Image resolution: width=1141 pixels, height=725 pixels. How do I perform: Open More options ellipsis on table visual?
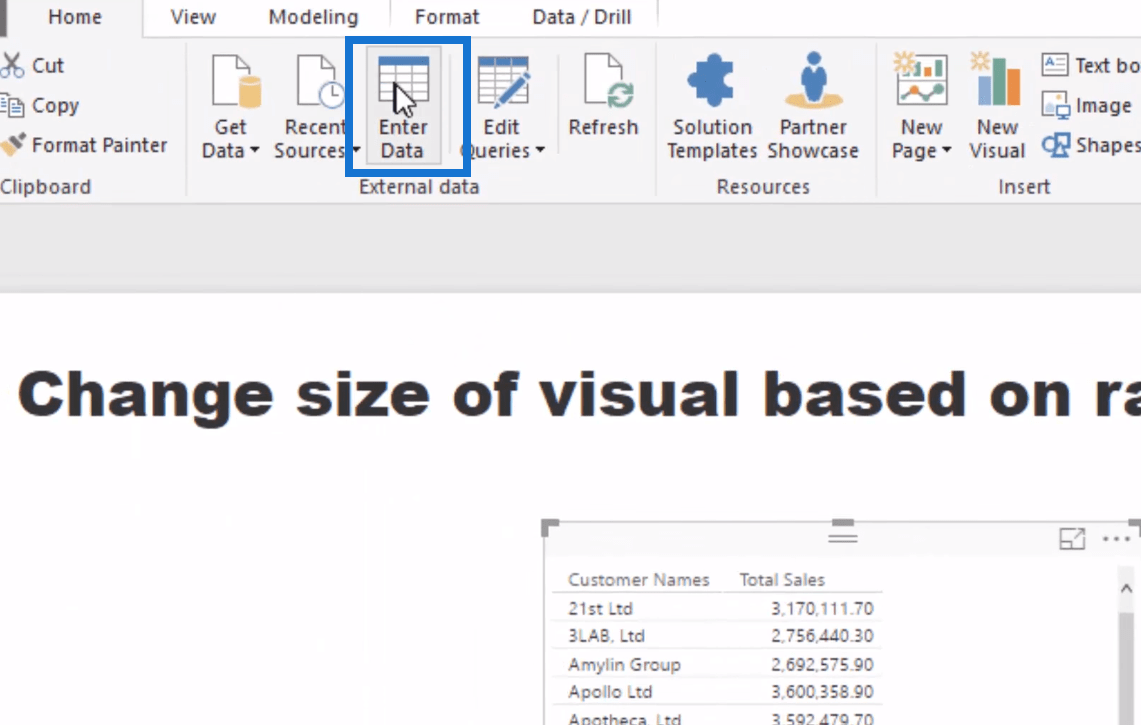pyautogui.click(x=1116, y=539)
